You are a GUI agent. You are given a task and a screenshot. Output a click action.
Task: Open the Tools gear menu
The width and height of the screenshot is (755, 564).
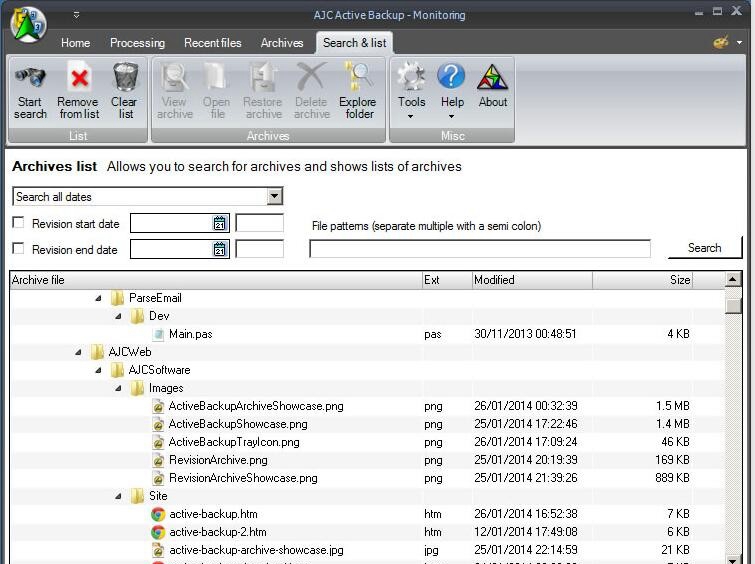(412, 77)
